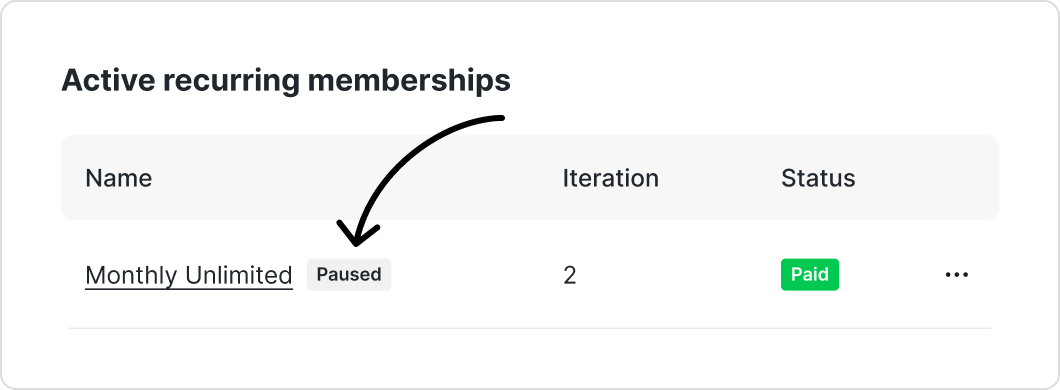The height and width of the screenshot is (390, 1060).
Task: Select the green Paid status badge
Action: 810,275
